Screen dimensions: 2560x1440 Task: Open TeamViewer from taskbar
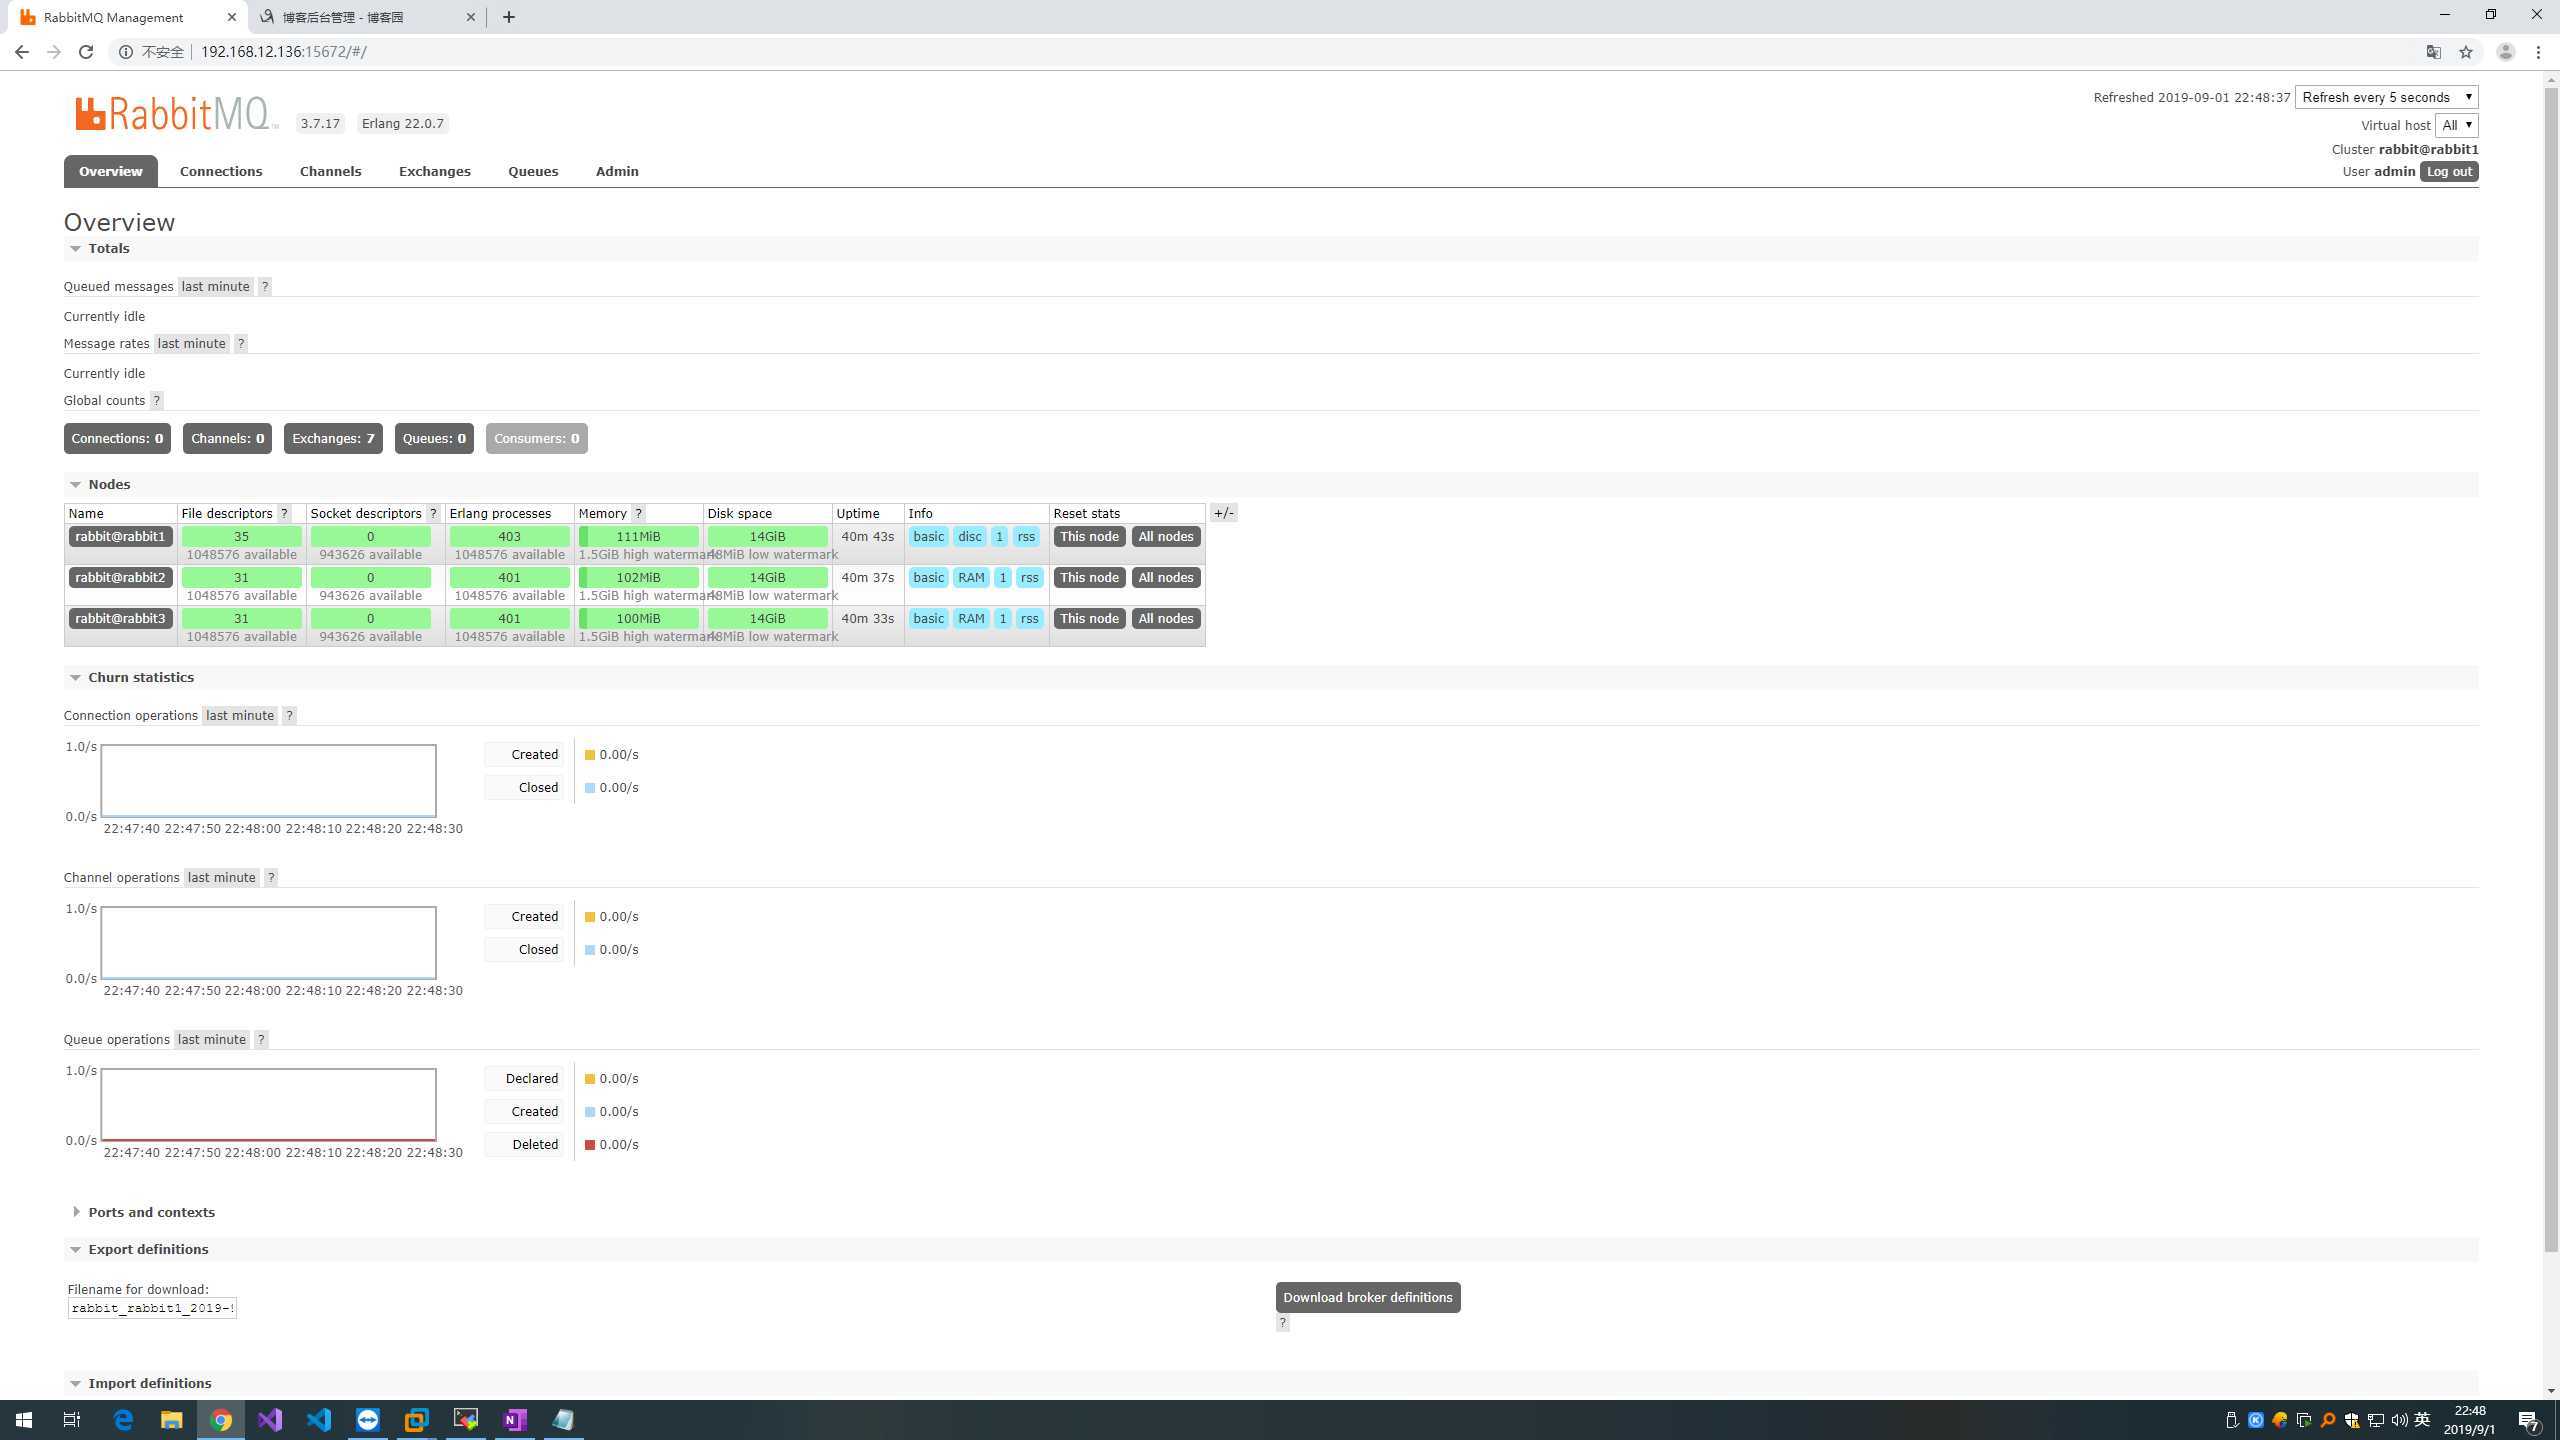(368, 1419)
